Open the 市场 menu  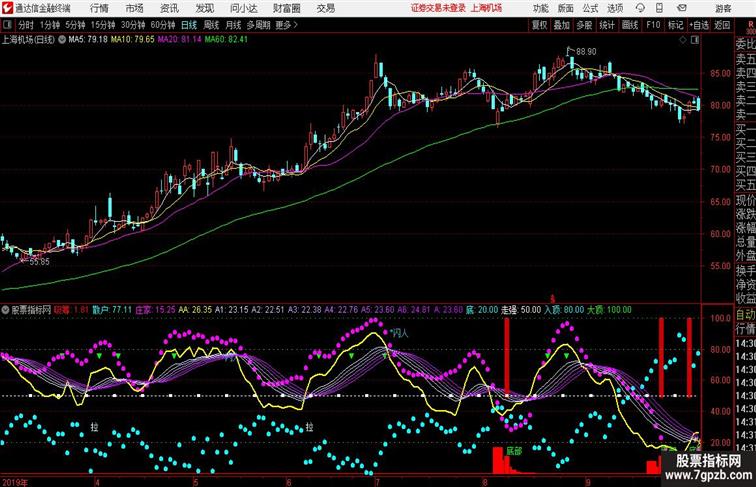pyautogui.click(x=135, y=8)
